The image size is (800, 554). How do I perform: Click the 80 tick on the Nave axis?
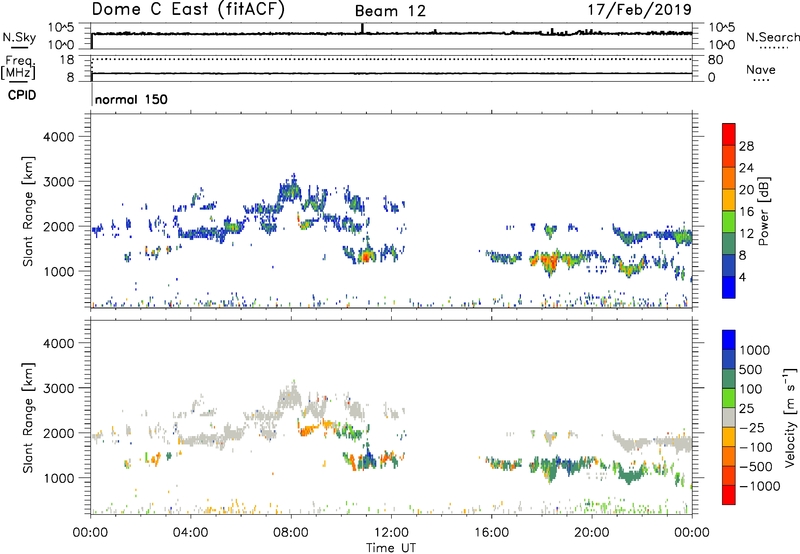click(x=716, y=60)
